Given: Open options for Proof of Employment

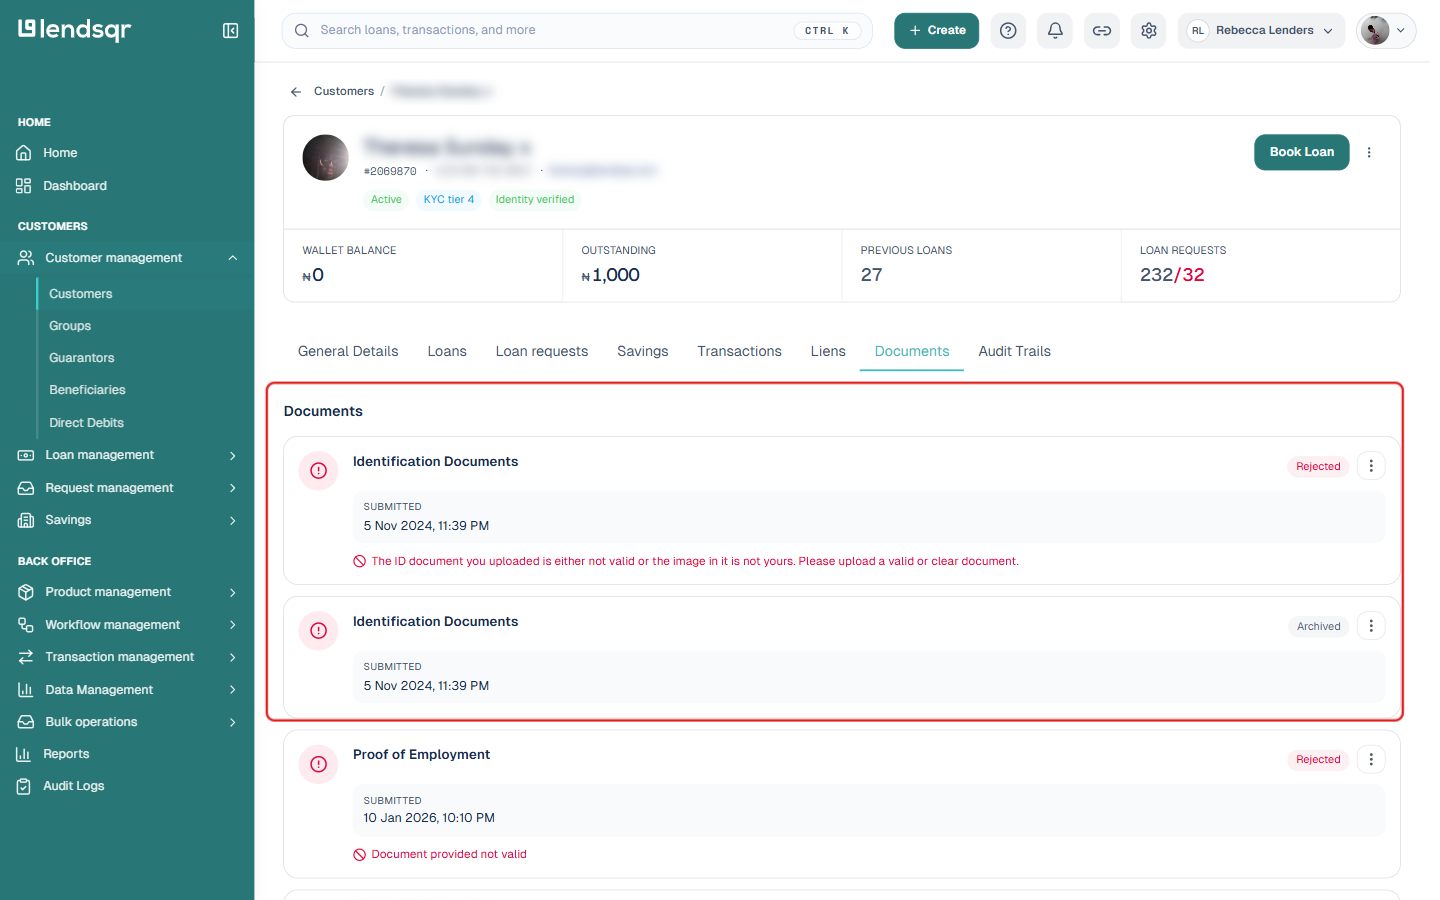Looking at the screenshot, I should click(1371, 759).
